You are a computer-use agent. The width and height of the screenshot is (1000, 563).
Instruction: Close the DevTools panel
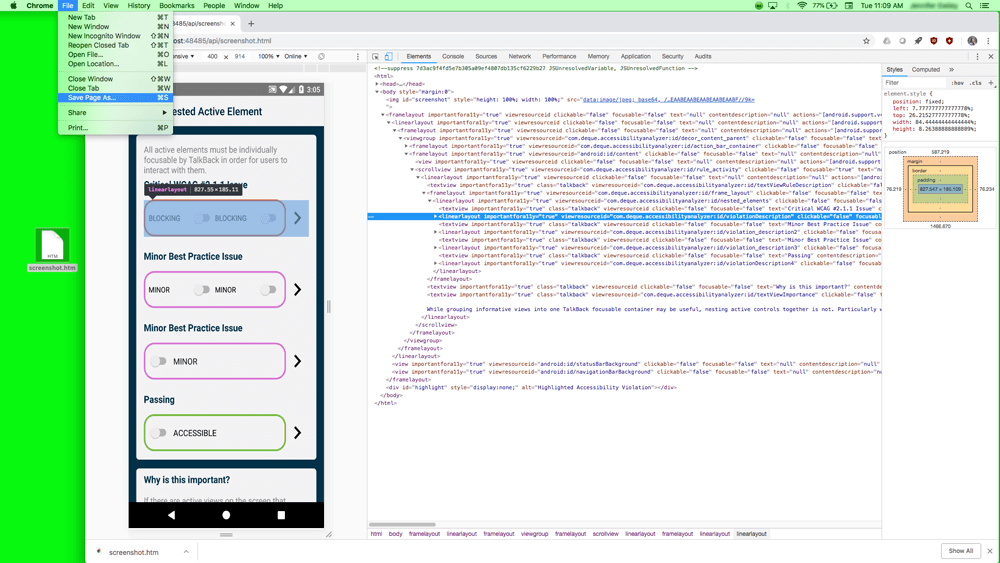(x=991, y=57)
